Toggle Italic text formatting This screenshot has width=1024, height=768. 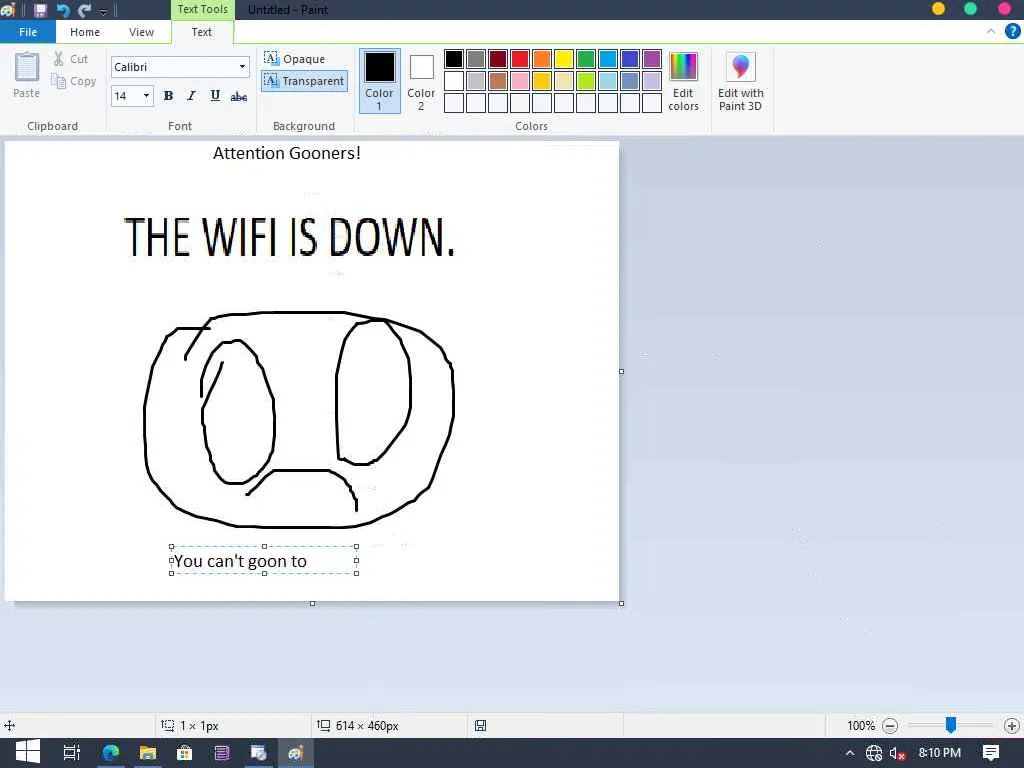(191, 96)
